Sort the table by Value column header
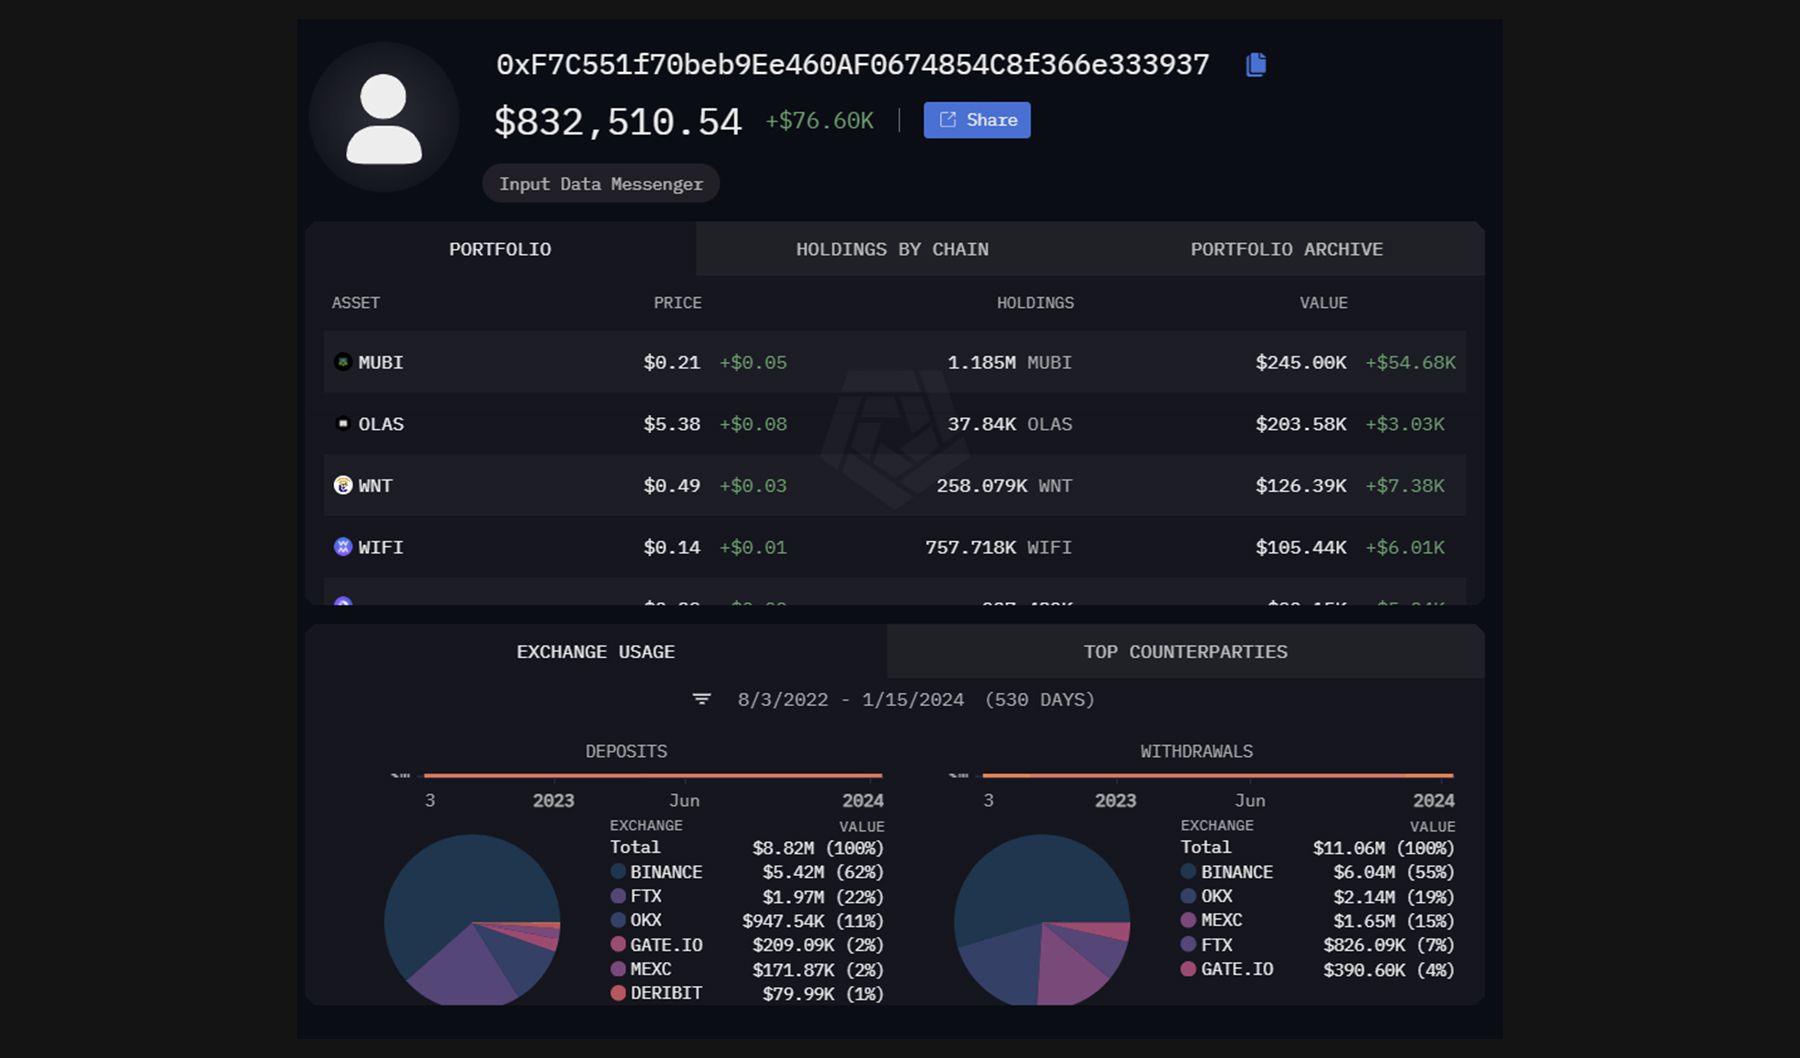Image resolution: width=1800 pixels, height=1058 pixels. coord(1323,303)
